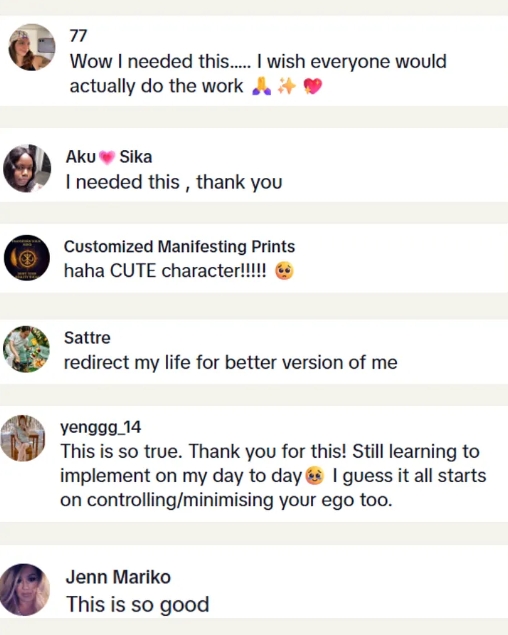Select the pleading face emoji after CUTE character

point(284,271)
